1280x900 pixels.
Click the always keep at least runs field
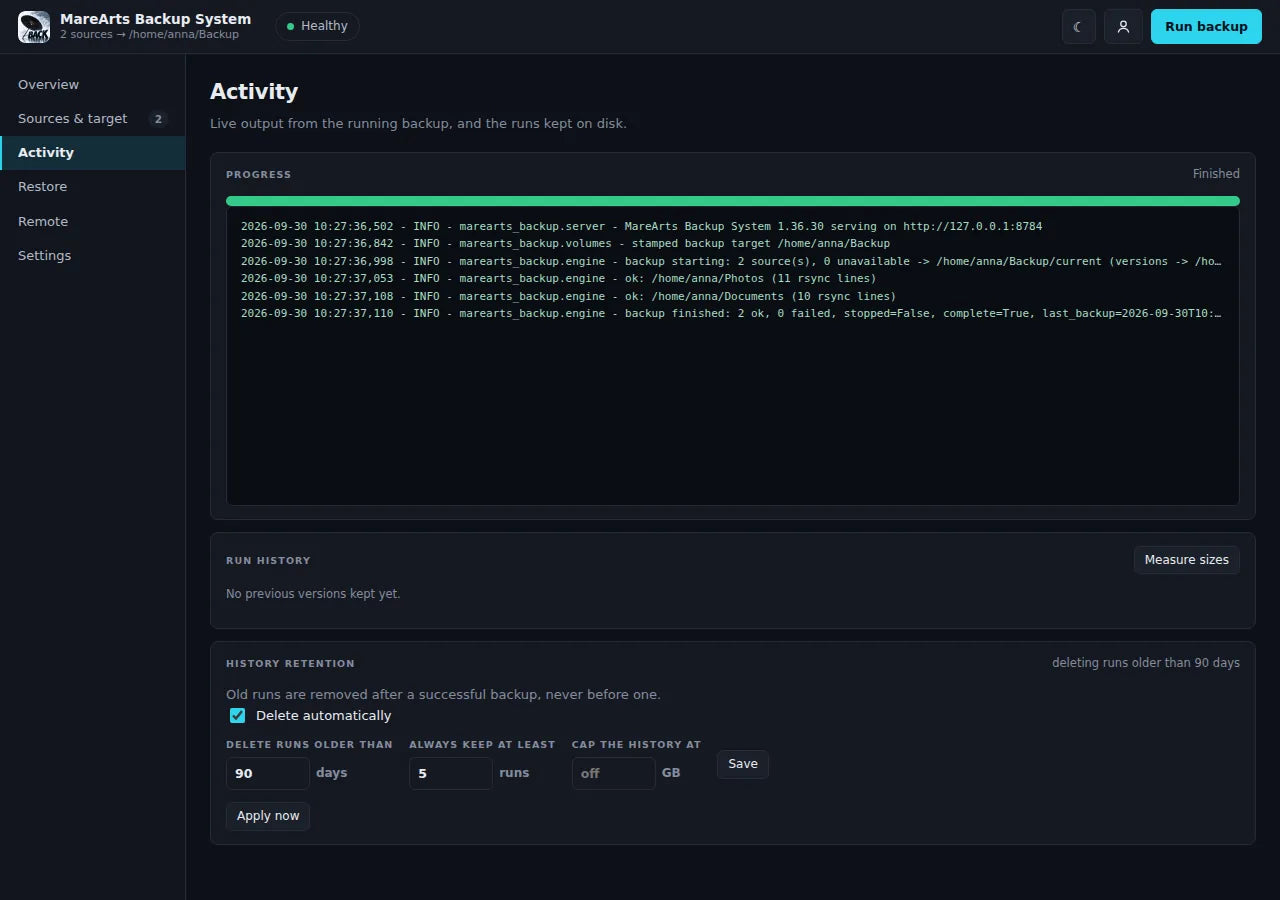point(451,773)
